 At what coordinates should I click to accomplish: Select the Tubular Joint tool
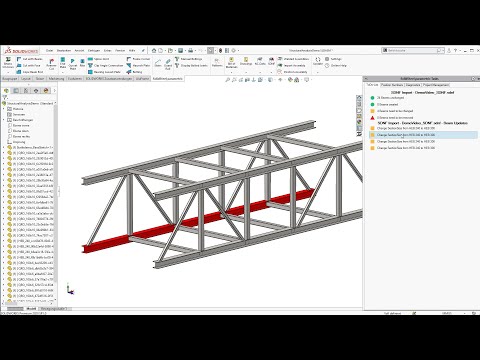point(99,59)
